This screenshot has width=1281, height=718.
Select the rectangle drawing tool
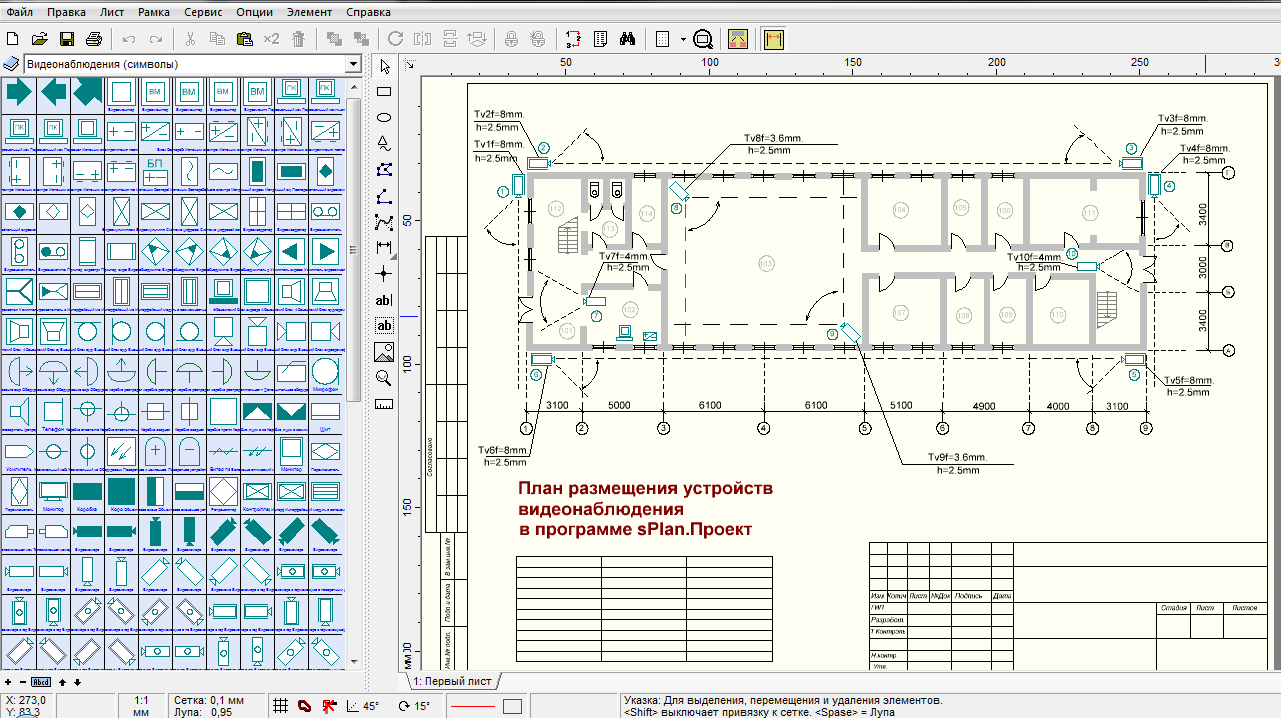[383, 91]
